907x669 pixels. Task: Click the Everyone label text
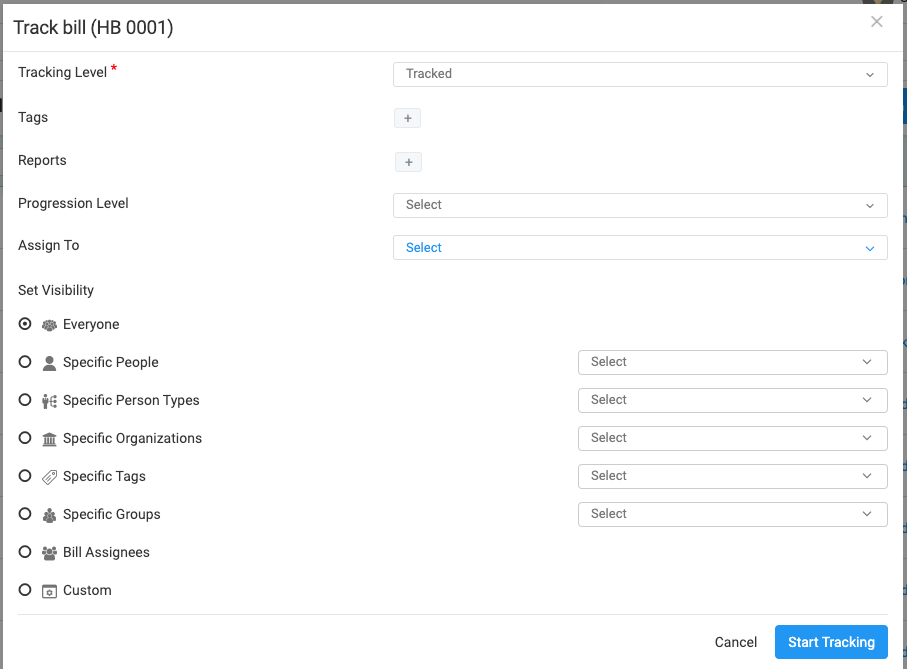coord(91,324)
